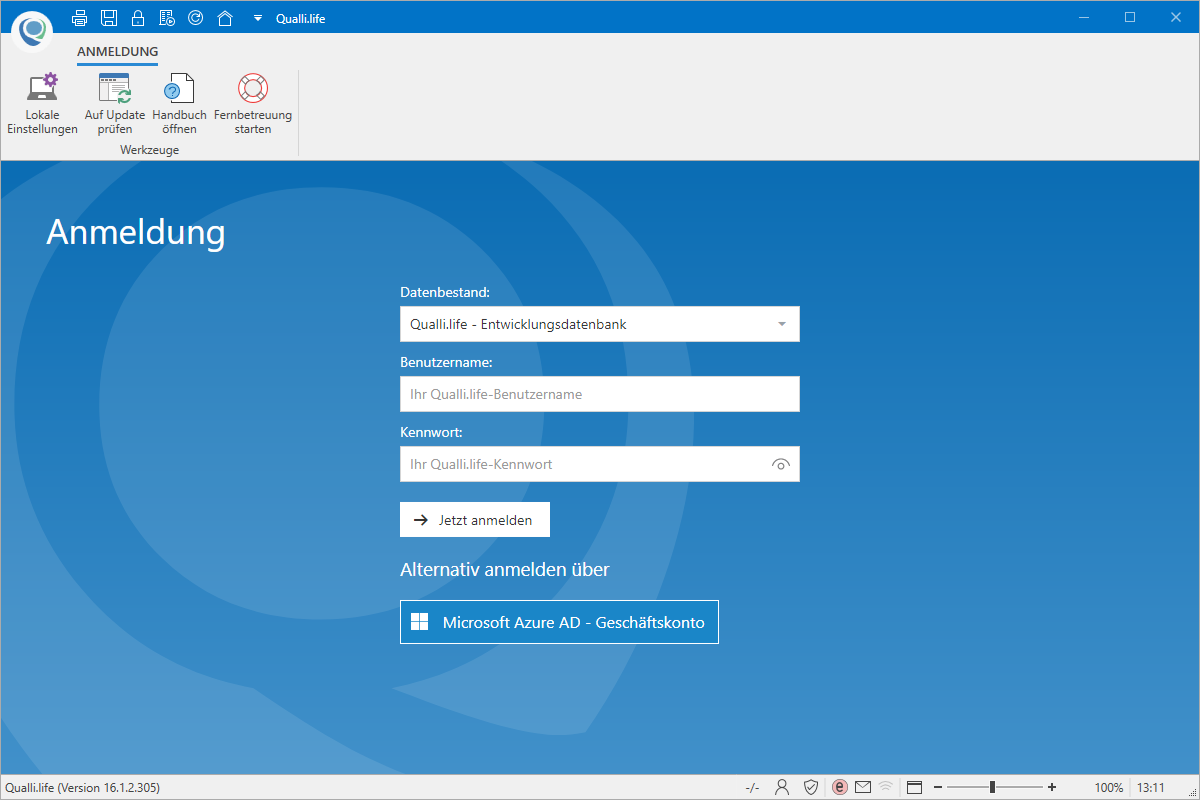The height and width of the screenshot is (800, 1200).
Task: Click the Jetzt anmelden button
Action: click(475, 520)
